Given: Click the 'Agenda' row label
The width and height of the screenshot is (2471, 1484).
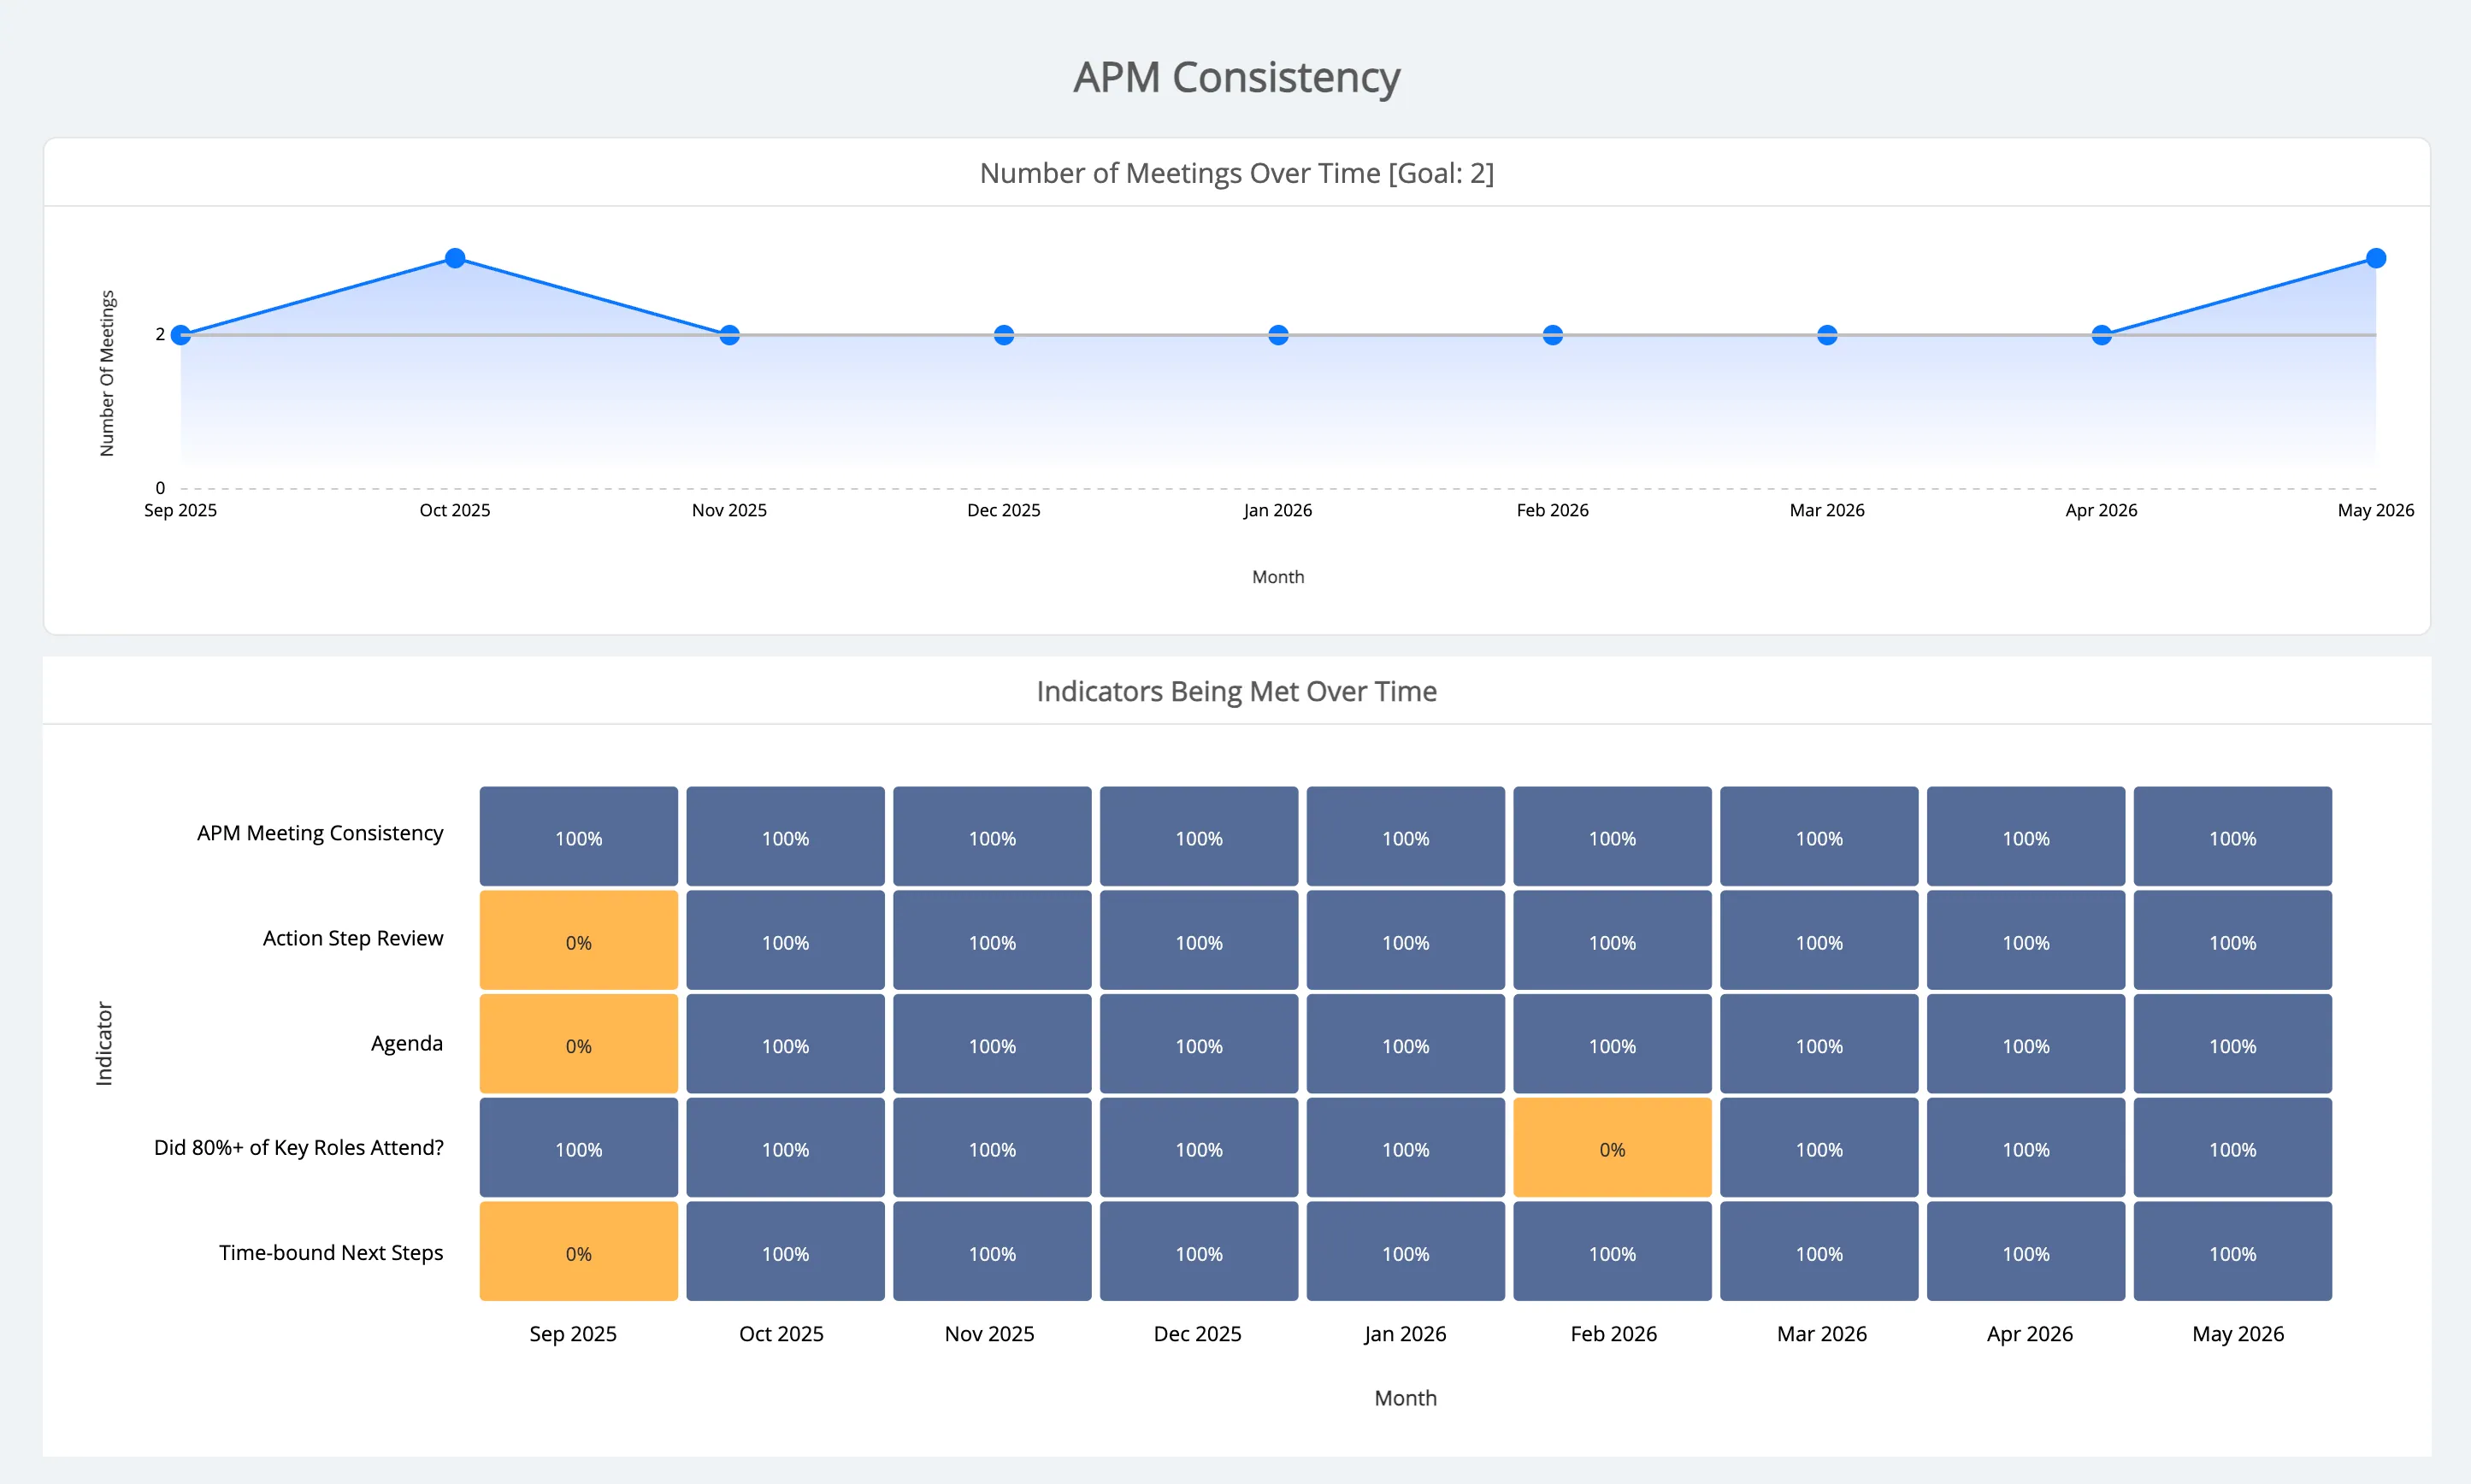Looking at the screenshot, I should pyautogui.click(x=407, y=1043).
